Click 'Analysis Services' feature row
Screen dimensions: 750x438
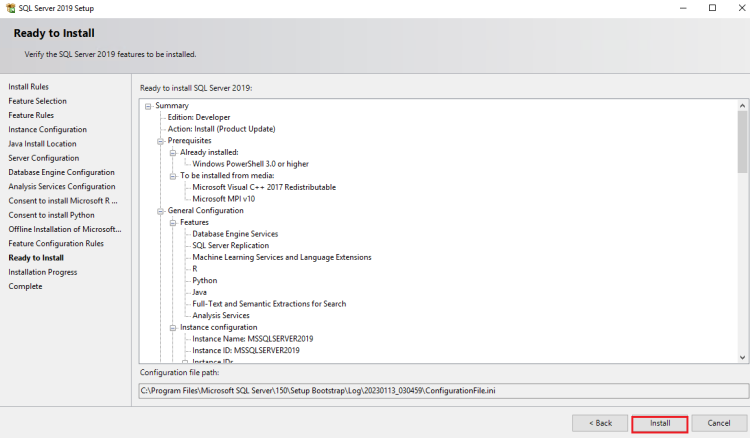pyautogui.click(x=221, y=316)
